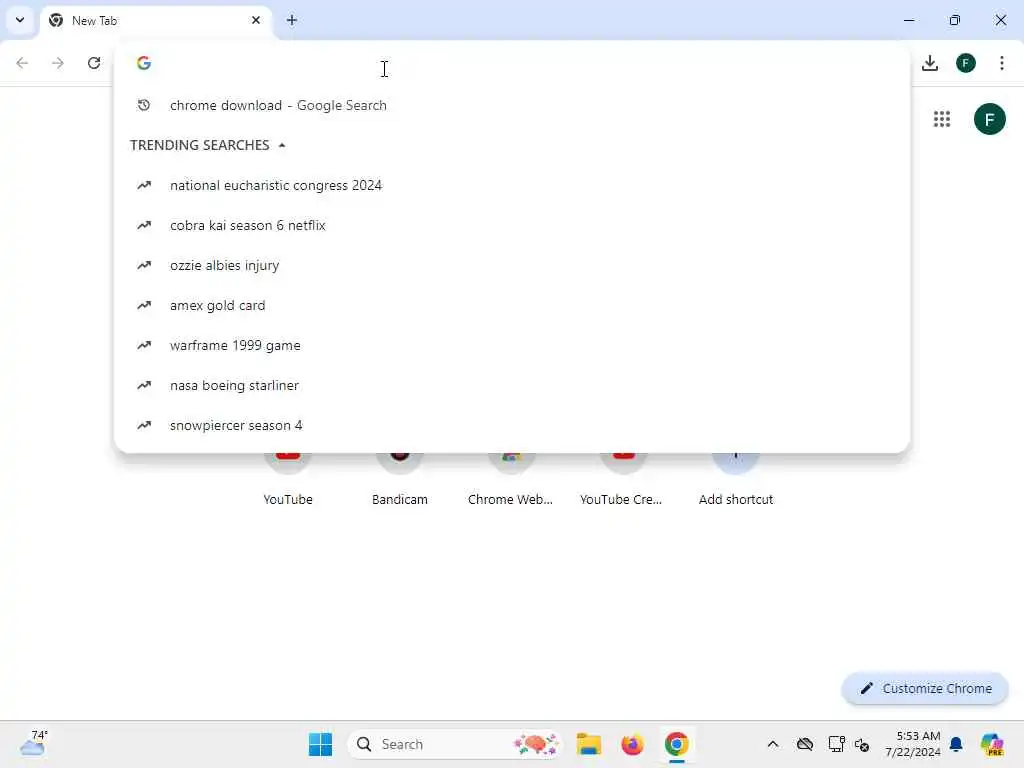The image size is (1024, 768).
Task: Reload the page with refresh icon
Action: [94, 63]
